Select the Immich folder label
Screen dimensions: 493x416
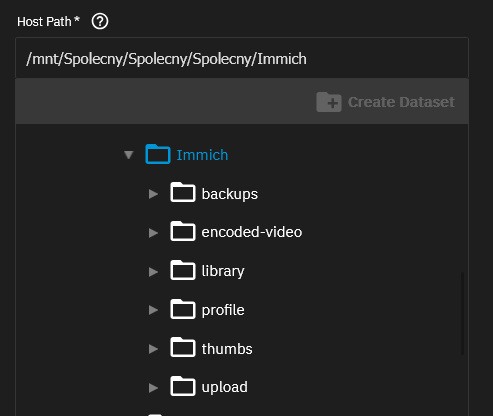[x=202, y=155]
